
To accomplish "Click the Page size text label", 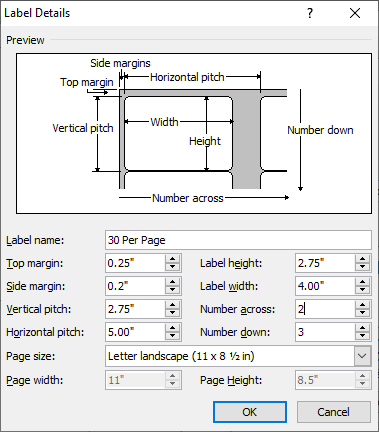I will [x=31, y=356].
